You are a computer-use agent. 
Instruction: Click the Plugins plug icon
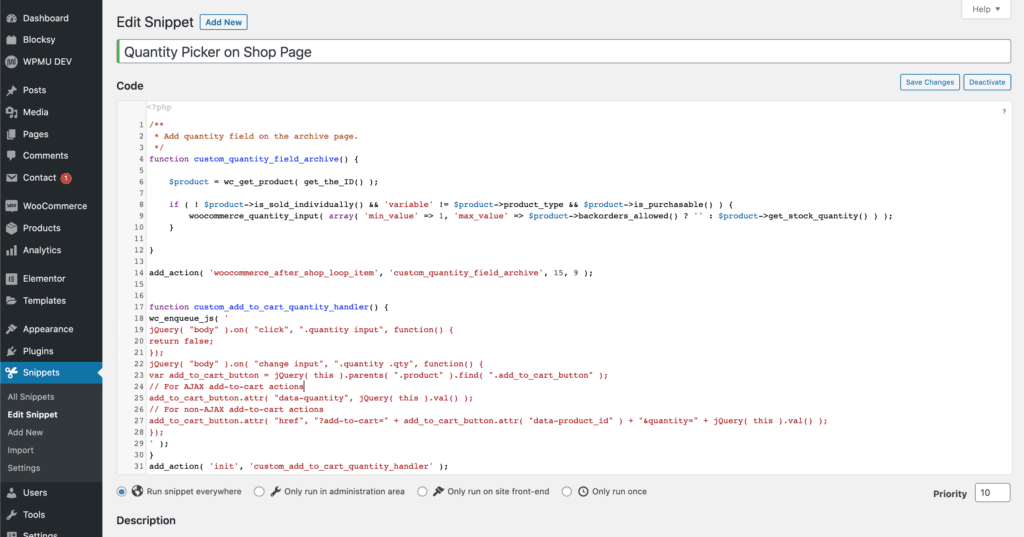11,351
